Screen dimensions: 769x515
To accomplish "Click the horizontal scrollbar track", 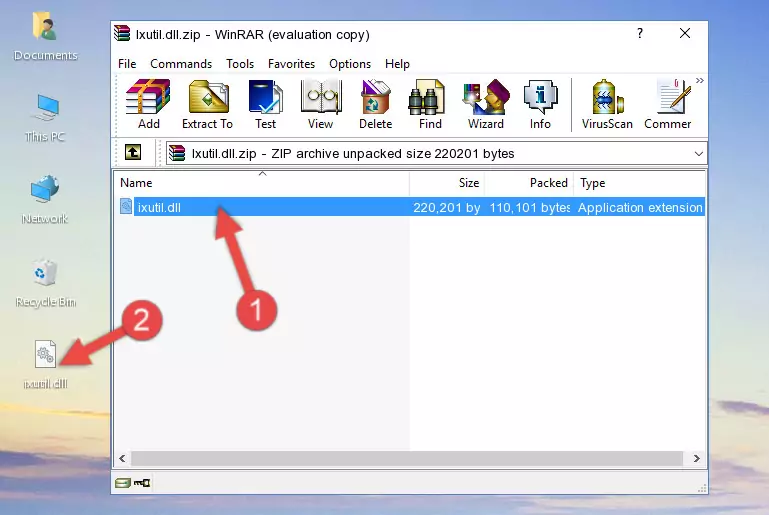I will pyautogui.click(x=407, y=459).
